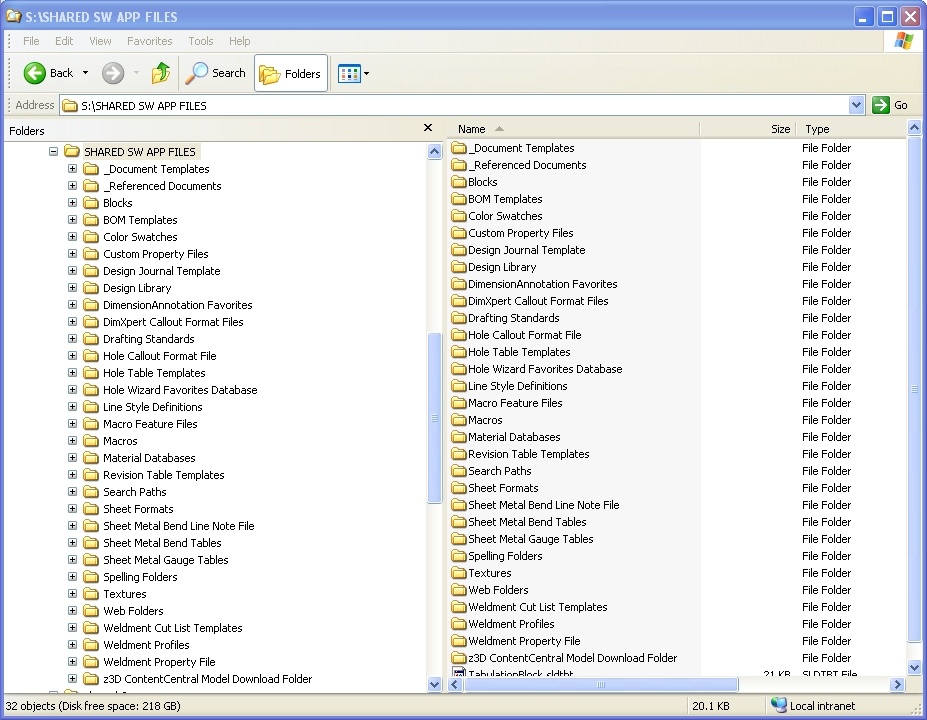The image size is (927, 720).
Task: Open the Back history dropdown arrow
Action: tap(85, 73)
